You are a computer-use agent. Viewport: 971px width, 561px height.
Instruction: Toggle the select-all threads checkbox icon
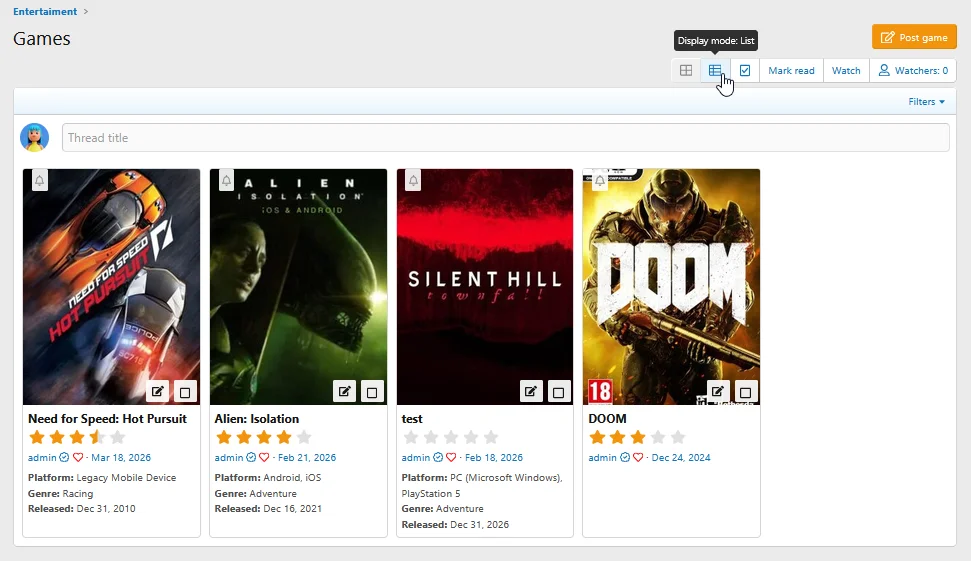(x=745, y=71)
